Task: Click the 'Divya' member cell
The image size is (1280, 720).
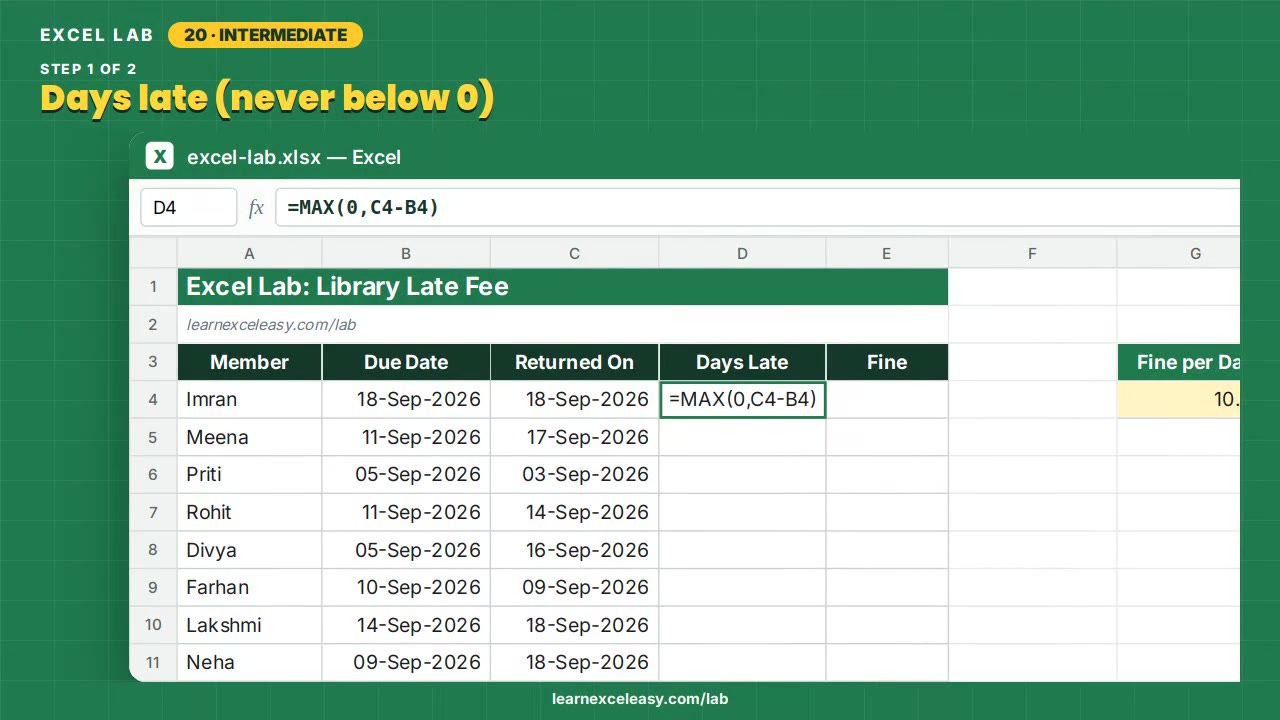Action: (x=249, y=550)
